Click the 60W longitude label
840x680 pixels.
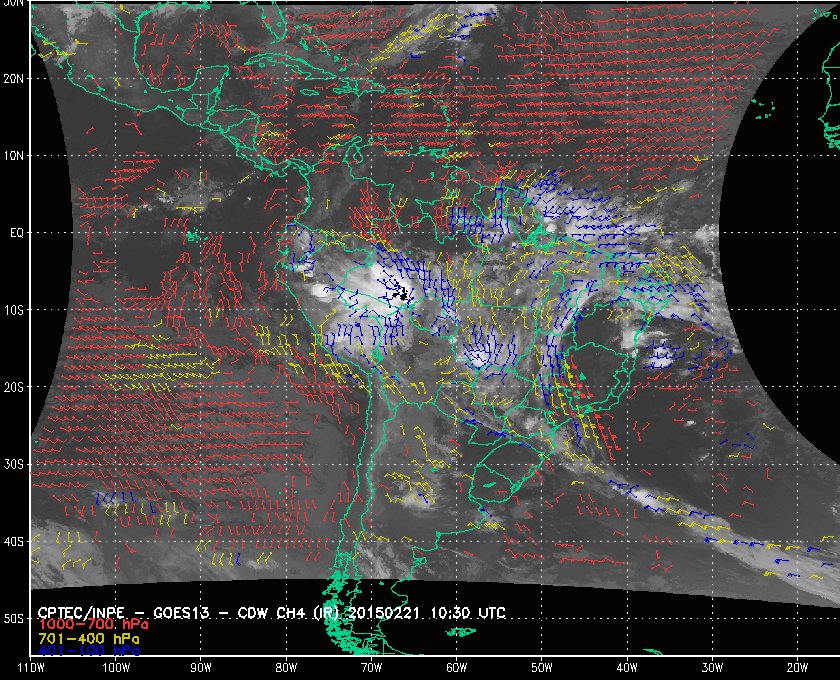456,667
